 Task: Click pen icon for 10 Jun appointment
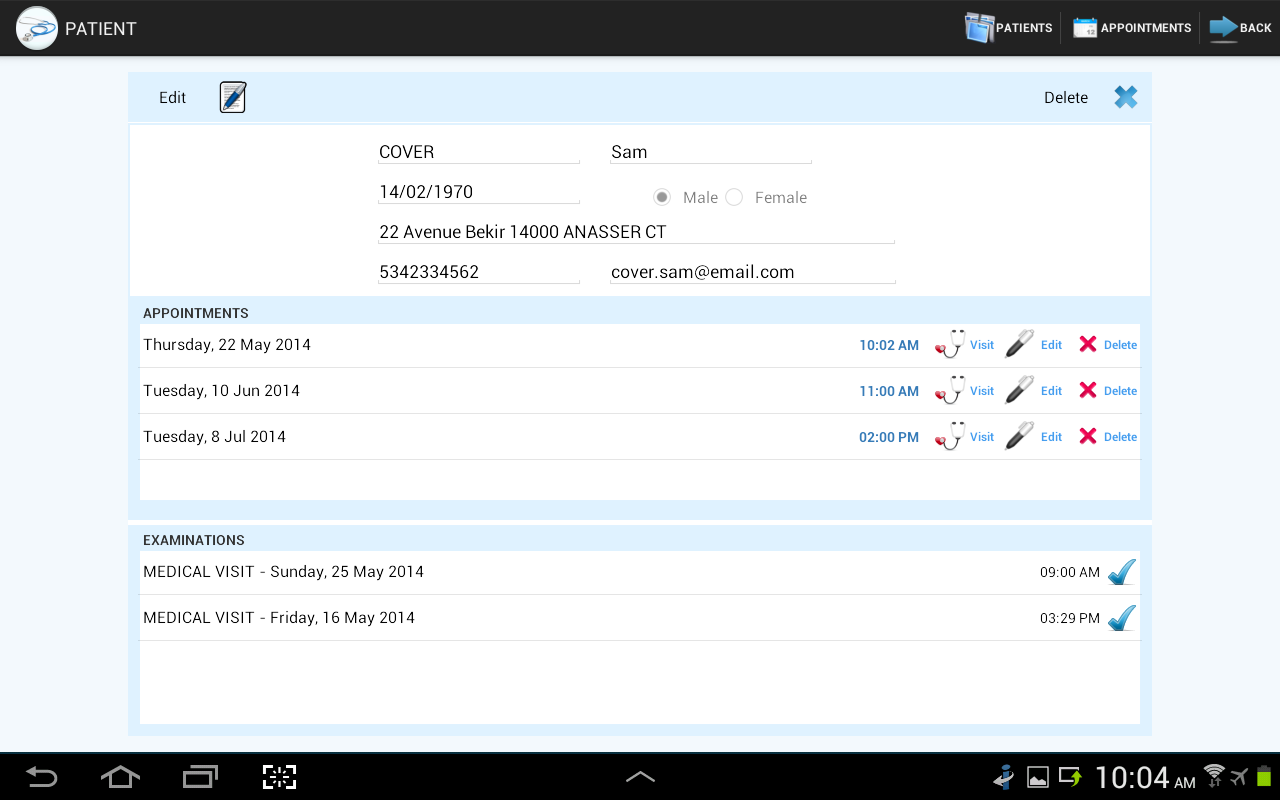pyautogui.click(x=1019, y=390)
